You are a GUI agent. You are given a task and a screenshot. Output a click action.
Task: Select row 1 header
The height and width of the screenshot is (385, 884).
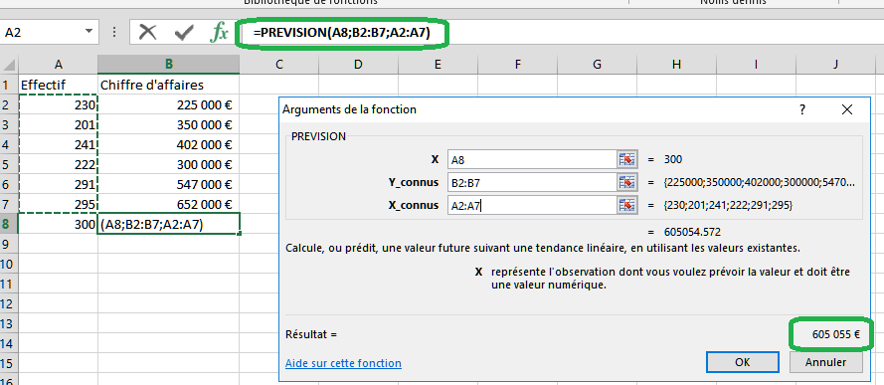[x=9, y=85]
